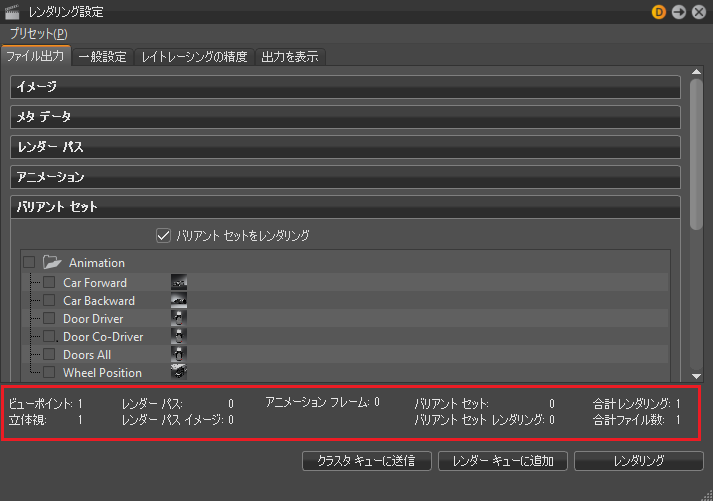Click the アニメーション フレーム: 0 text

322,402
